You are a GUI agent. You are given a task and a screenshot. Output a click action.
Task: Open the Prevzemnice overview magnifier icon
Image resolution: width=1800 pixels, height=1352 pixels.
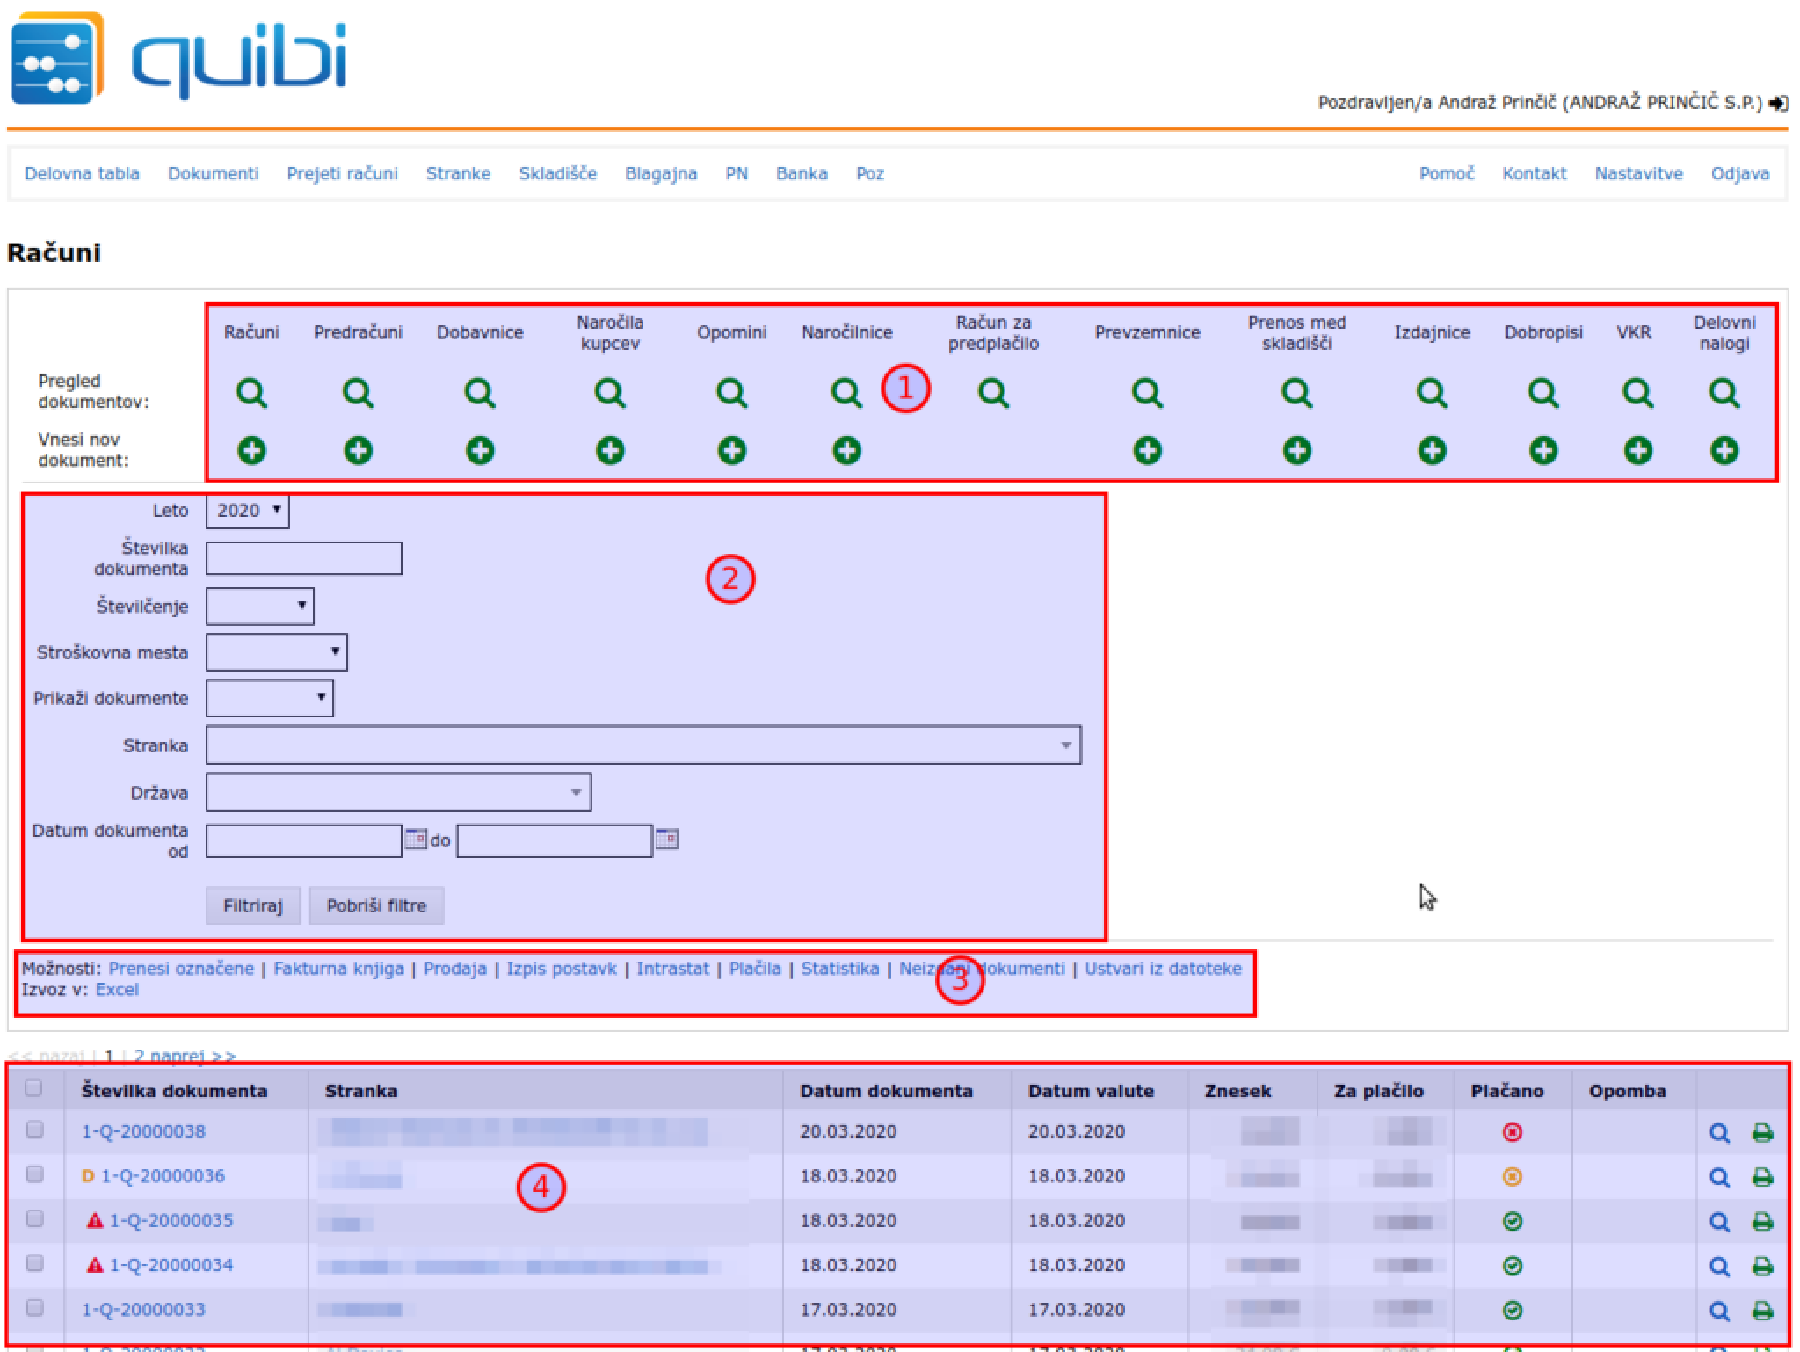[x=1147, y=393]
